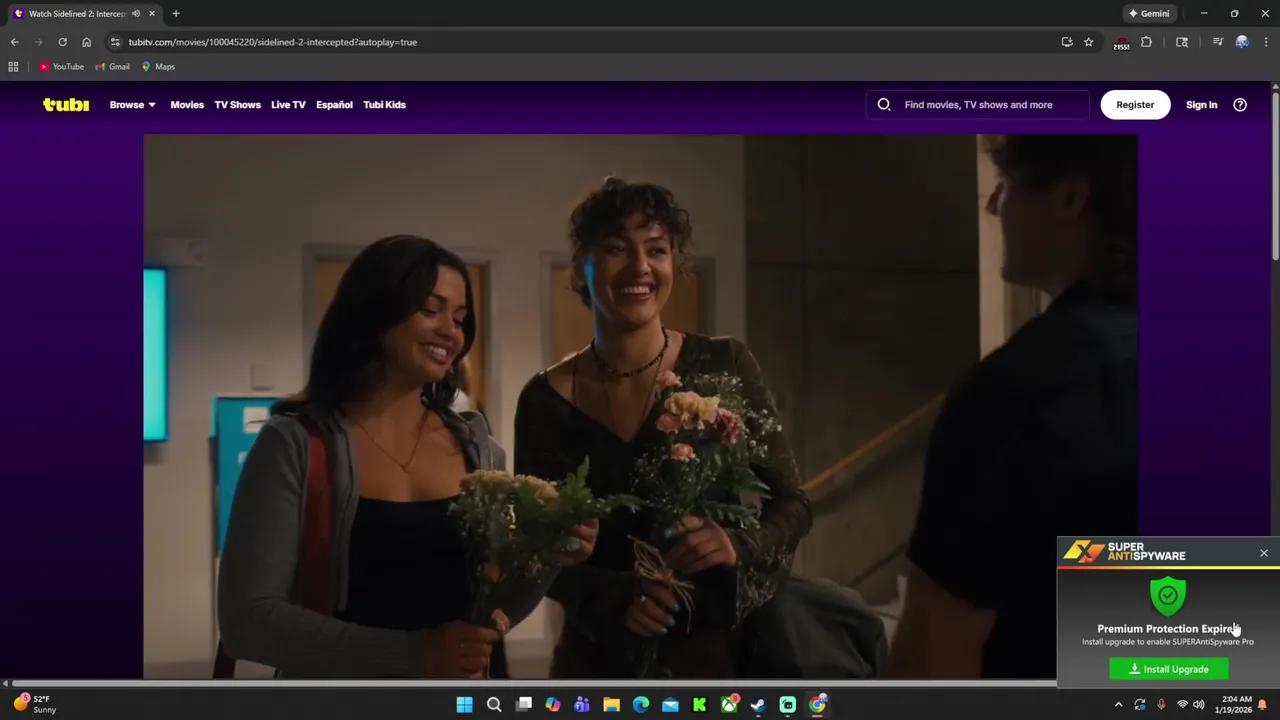Open Windows Start menu
This screenshot has width=1280, height=720.
click(x=465, y=705)
